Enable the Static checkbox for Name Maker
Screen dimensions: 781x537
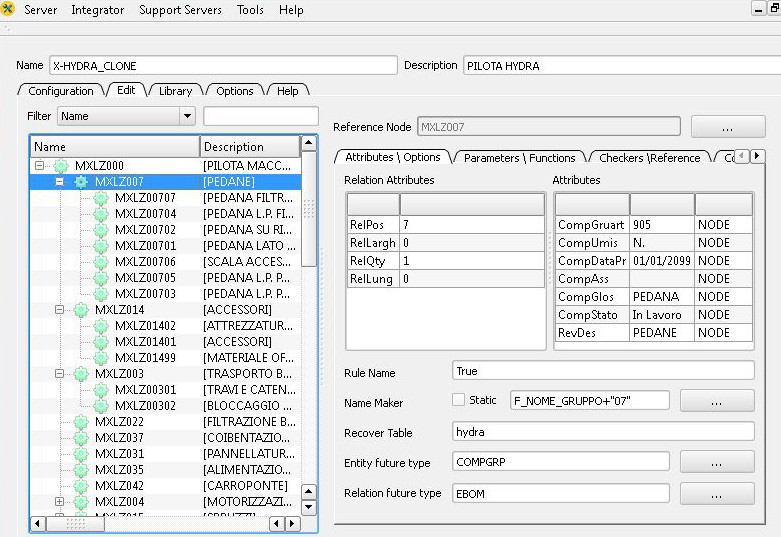coord(459,400)
